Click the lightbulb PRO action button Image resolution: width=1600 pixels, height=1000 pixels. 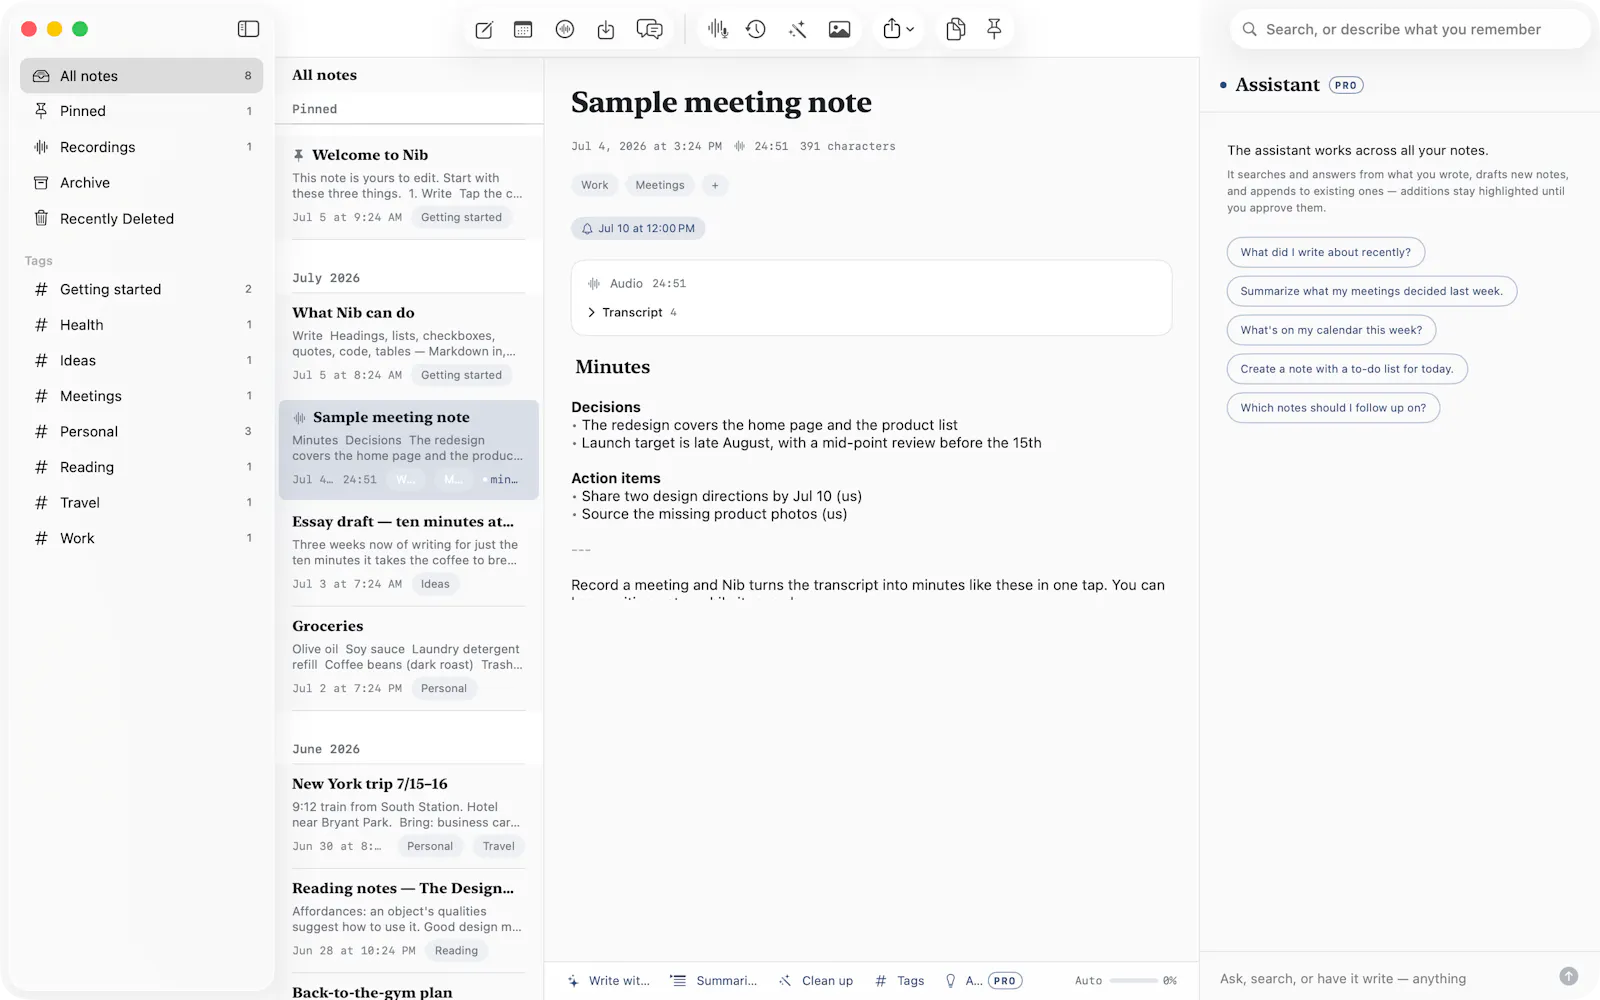[x=982, y=981]
